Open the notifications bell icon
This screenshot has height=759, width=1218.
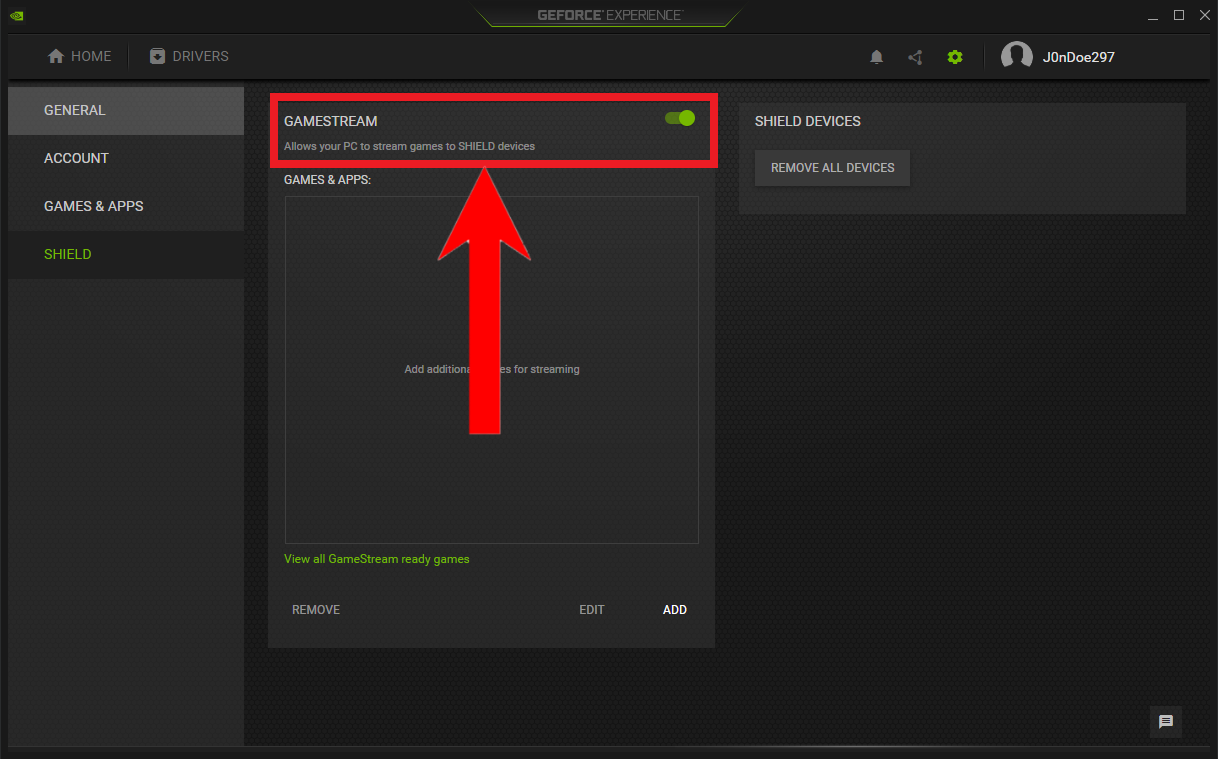click(877, 57)
